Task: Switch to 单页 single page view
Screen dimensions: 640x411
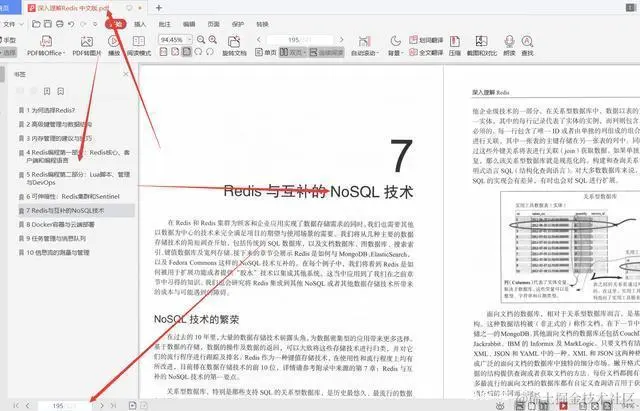Action: (x=266, y=52)
